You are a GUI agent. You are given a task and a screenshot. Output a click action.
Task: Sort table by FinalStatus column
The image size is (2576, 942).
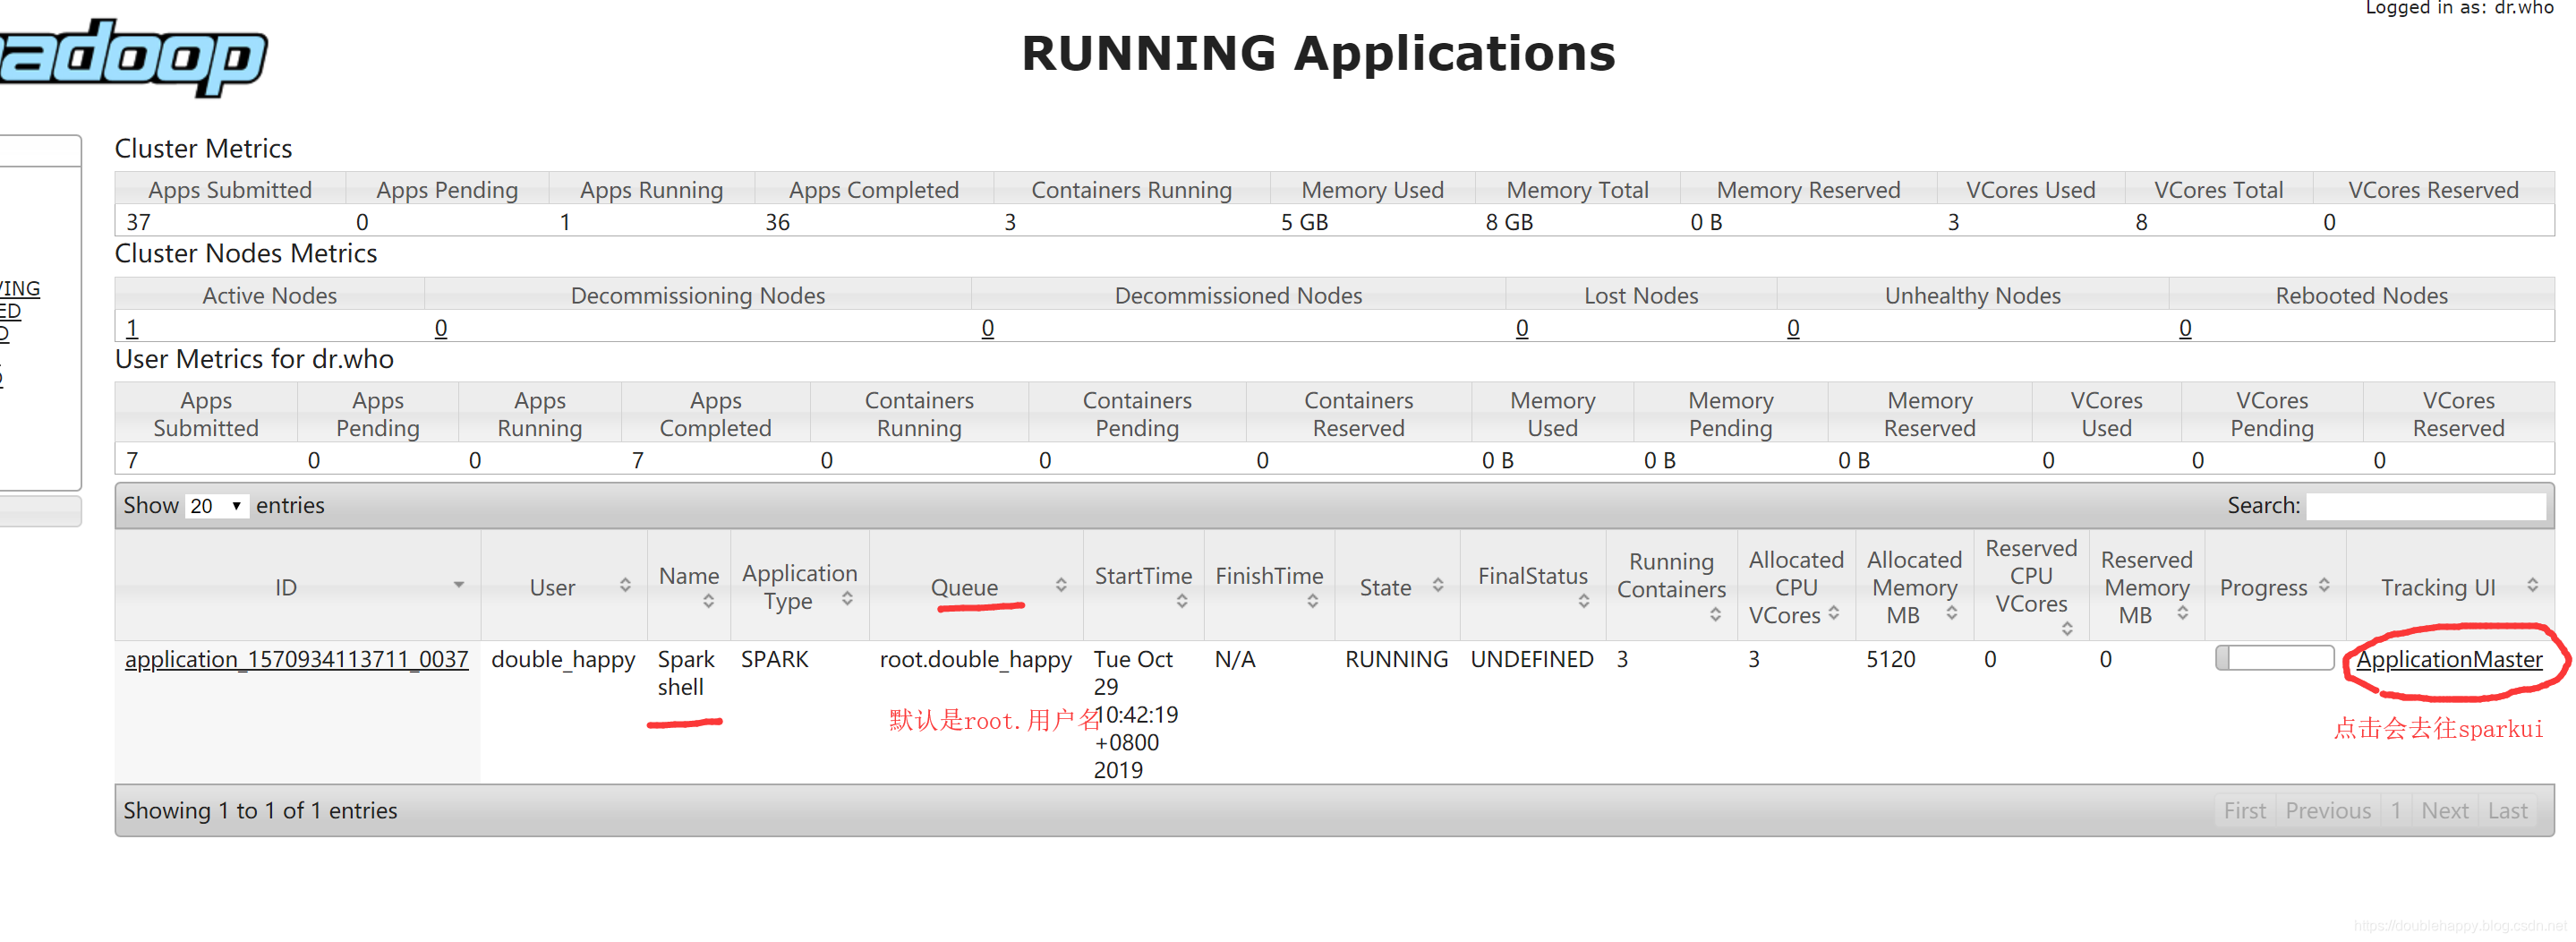pyautogui.click(x=1533, y=586)
